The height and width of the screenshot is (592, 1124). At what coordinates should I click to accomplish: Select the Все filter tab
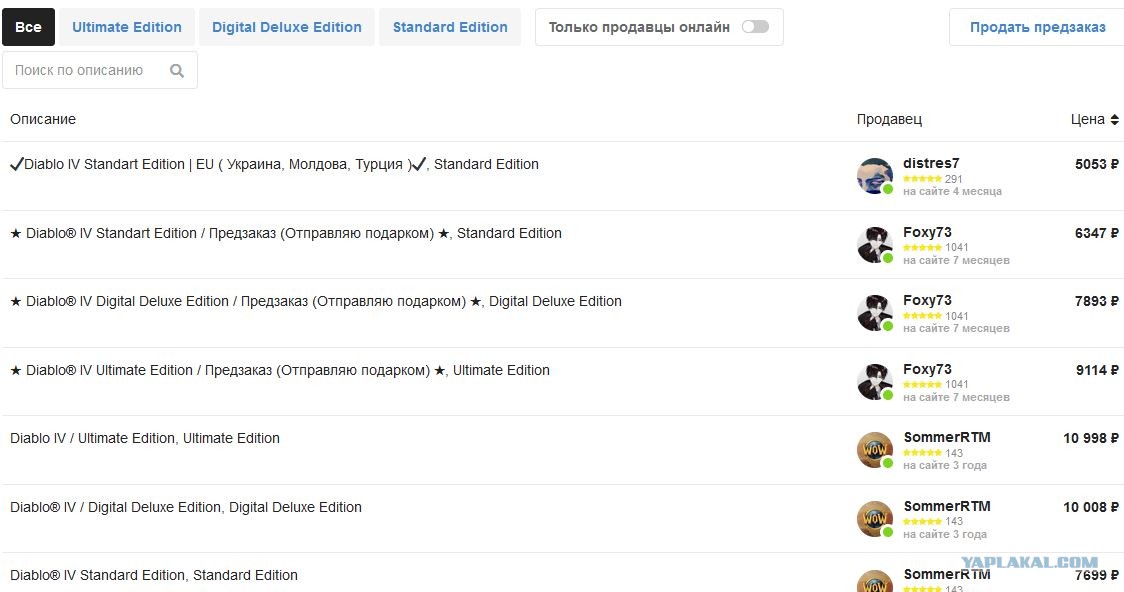(x=28, y=27)
